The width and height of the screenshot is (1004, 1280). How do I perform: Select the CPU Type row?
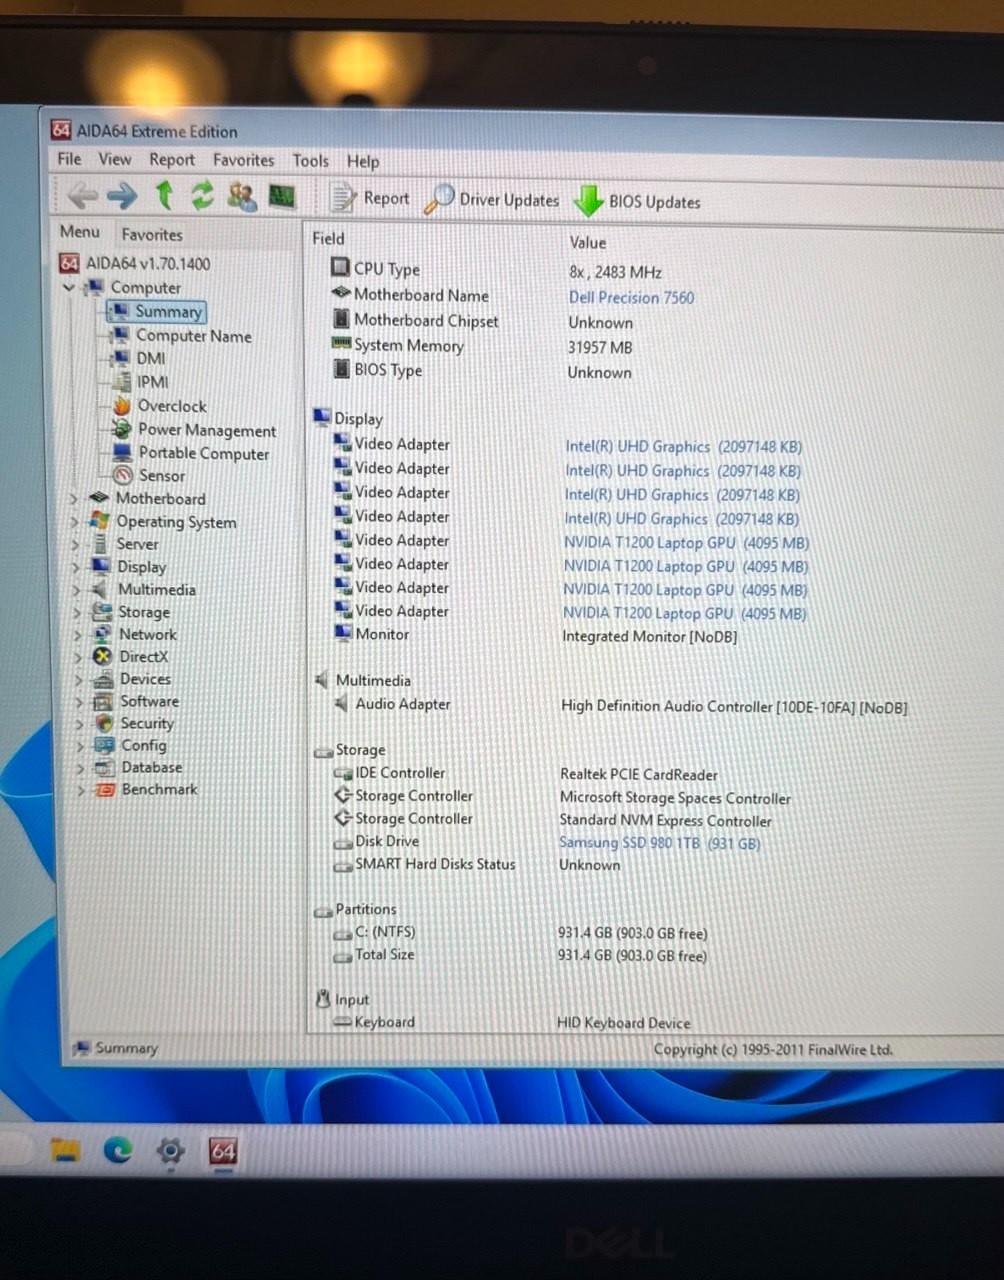[x=496, y=270]
